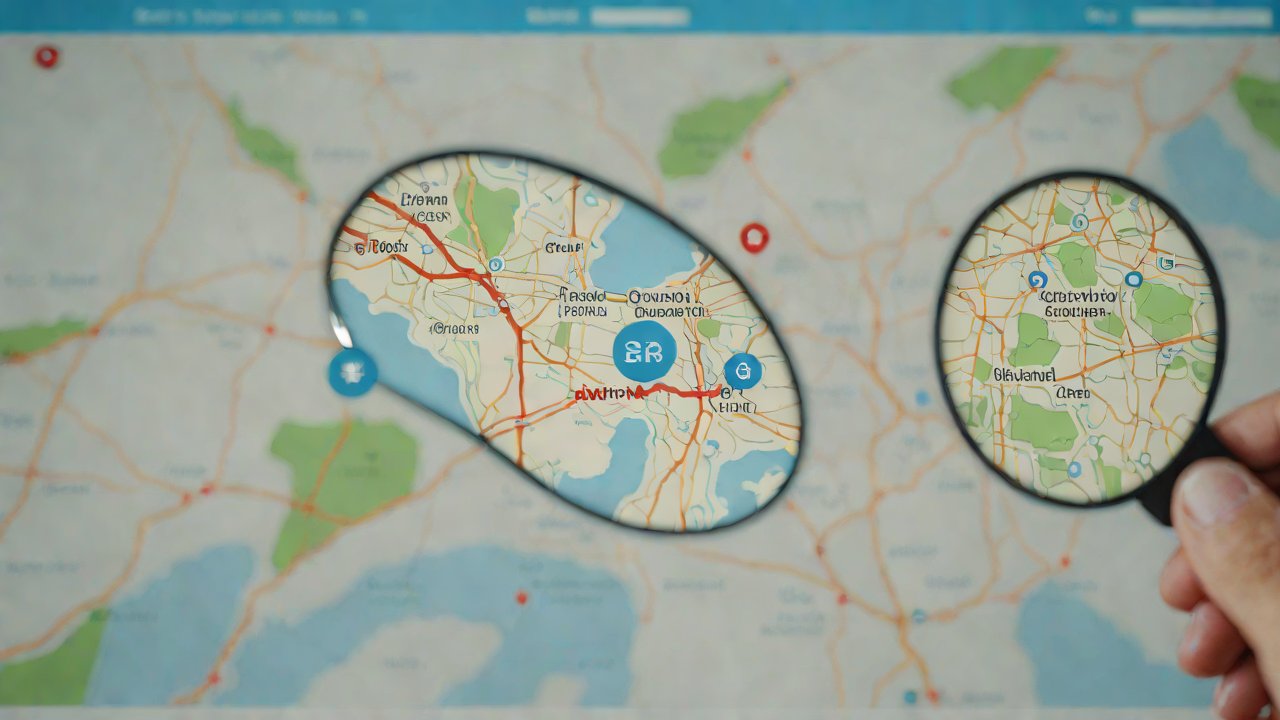Click the center search field in the top bar

click(x=640, y=17)
